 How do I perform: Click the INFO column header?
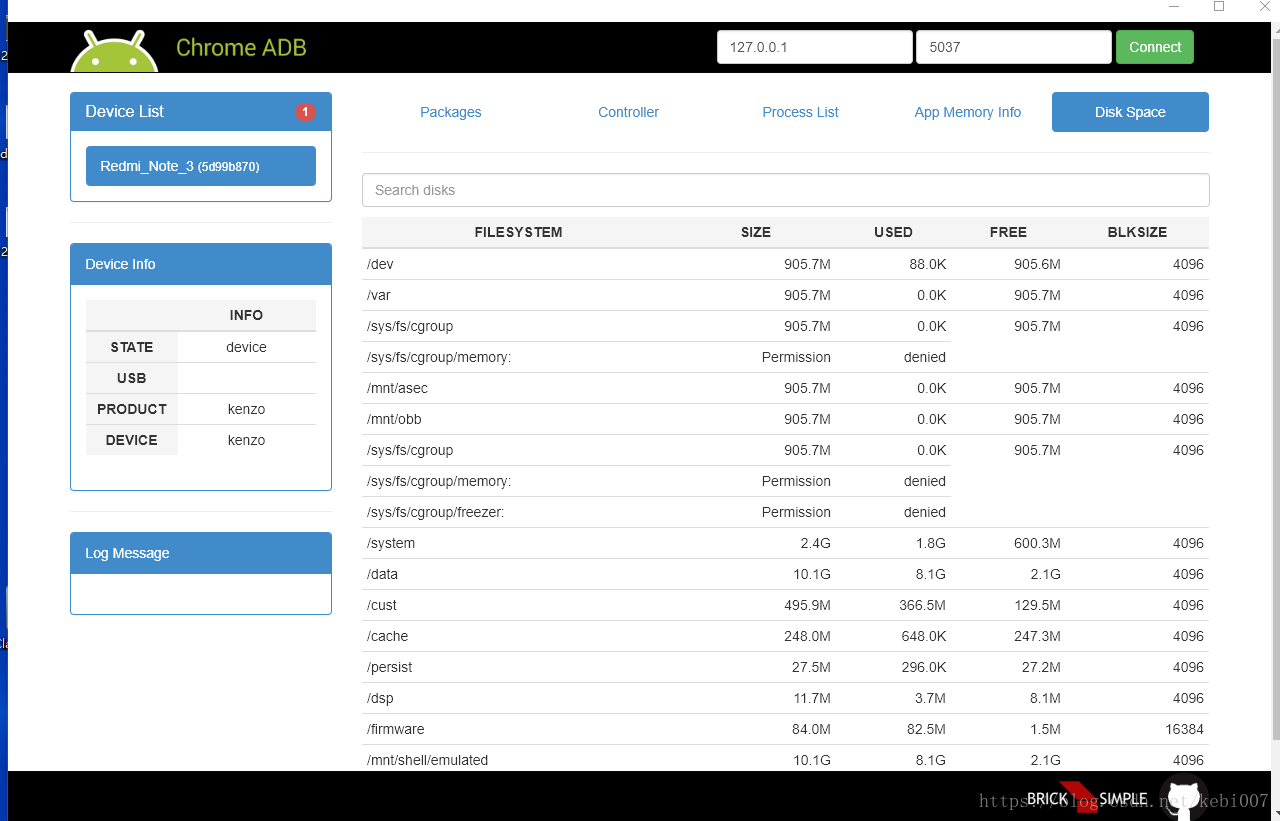click(246, 315)
